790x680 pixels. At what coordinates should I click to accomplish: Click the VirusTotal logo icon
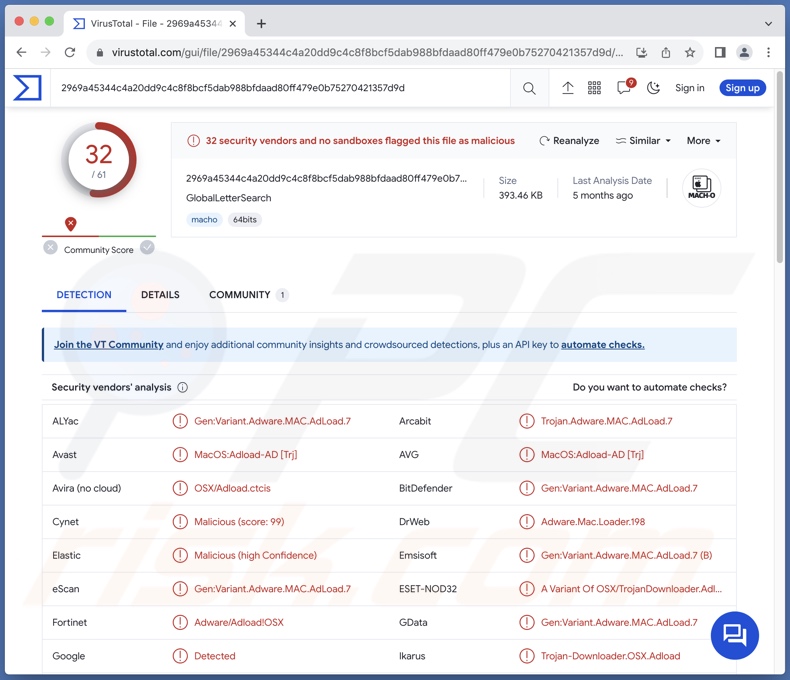click(27, 88)
